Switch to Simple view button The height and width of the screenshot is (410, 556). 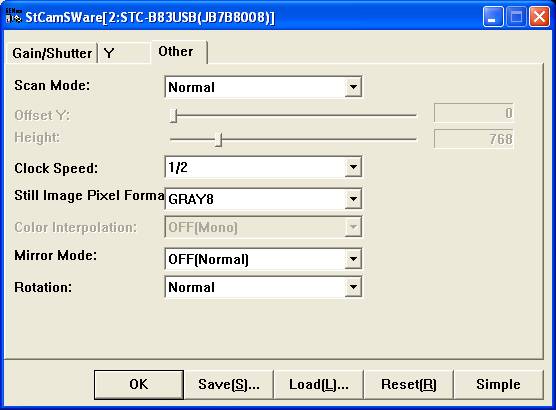[x=499, y=384]
